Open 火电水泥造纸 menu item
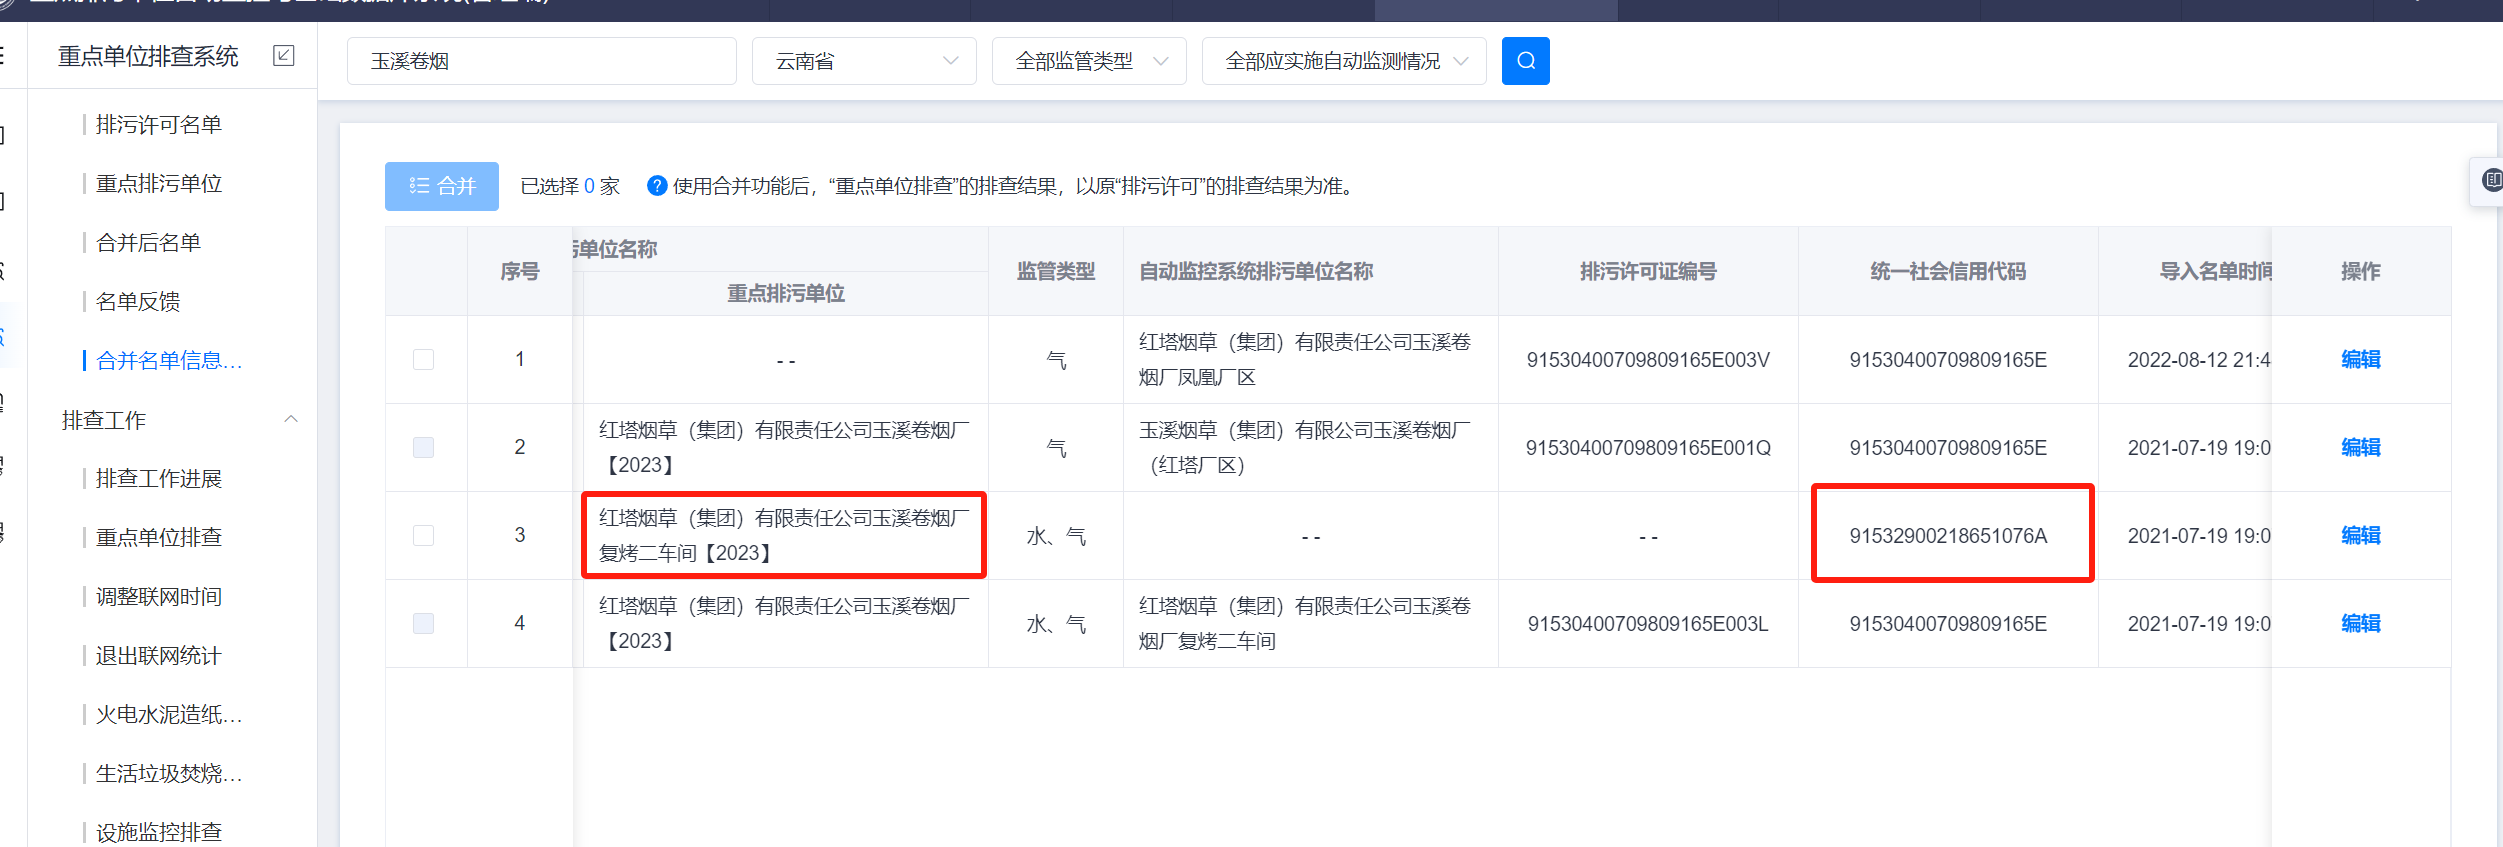Image resolution: width=2503 pixels, height=847 pixels. point(169,715)
